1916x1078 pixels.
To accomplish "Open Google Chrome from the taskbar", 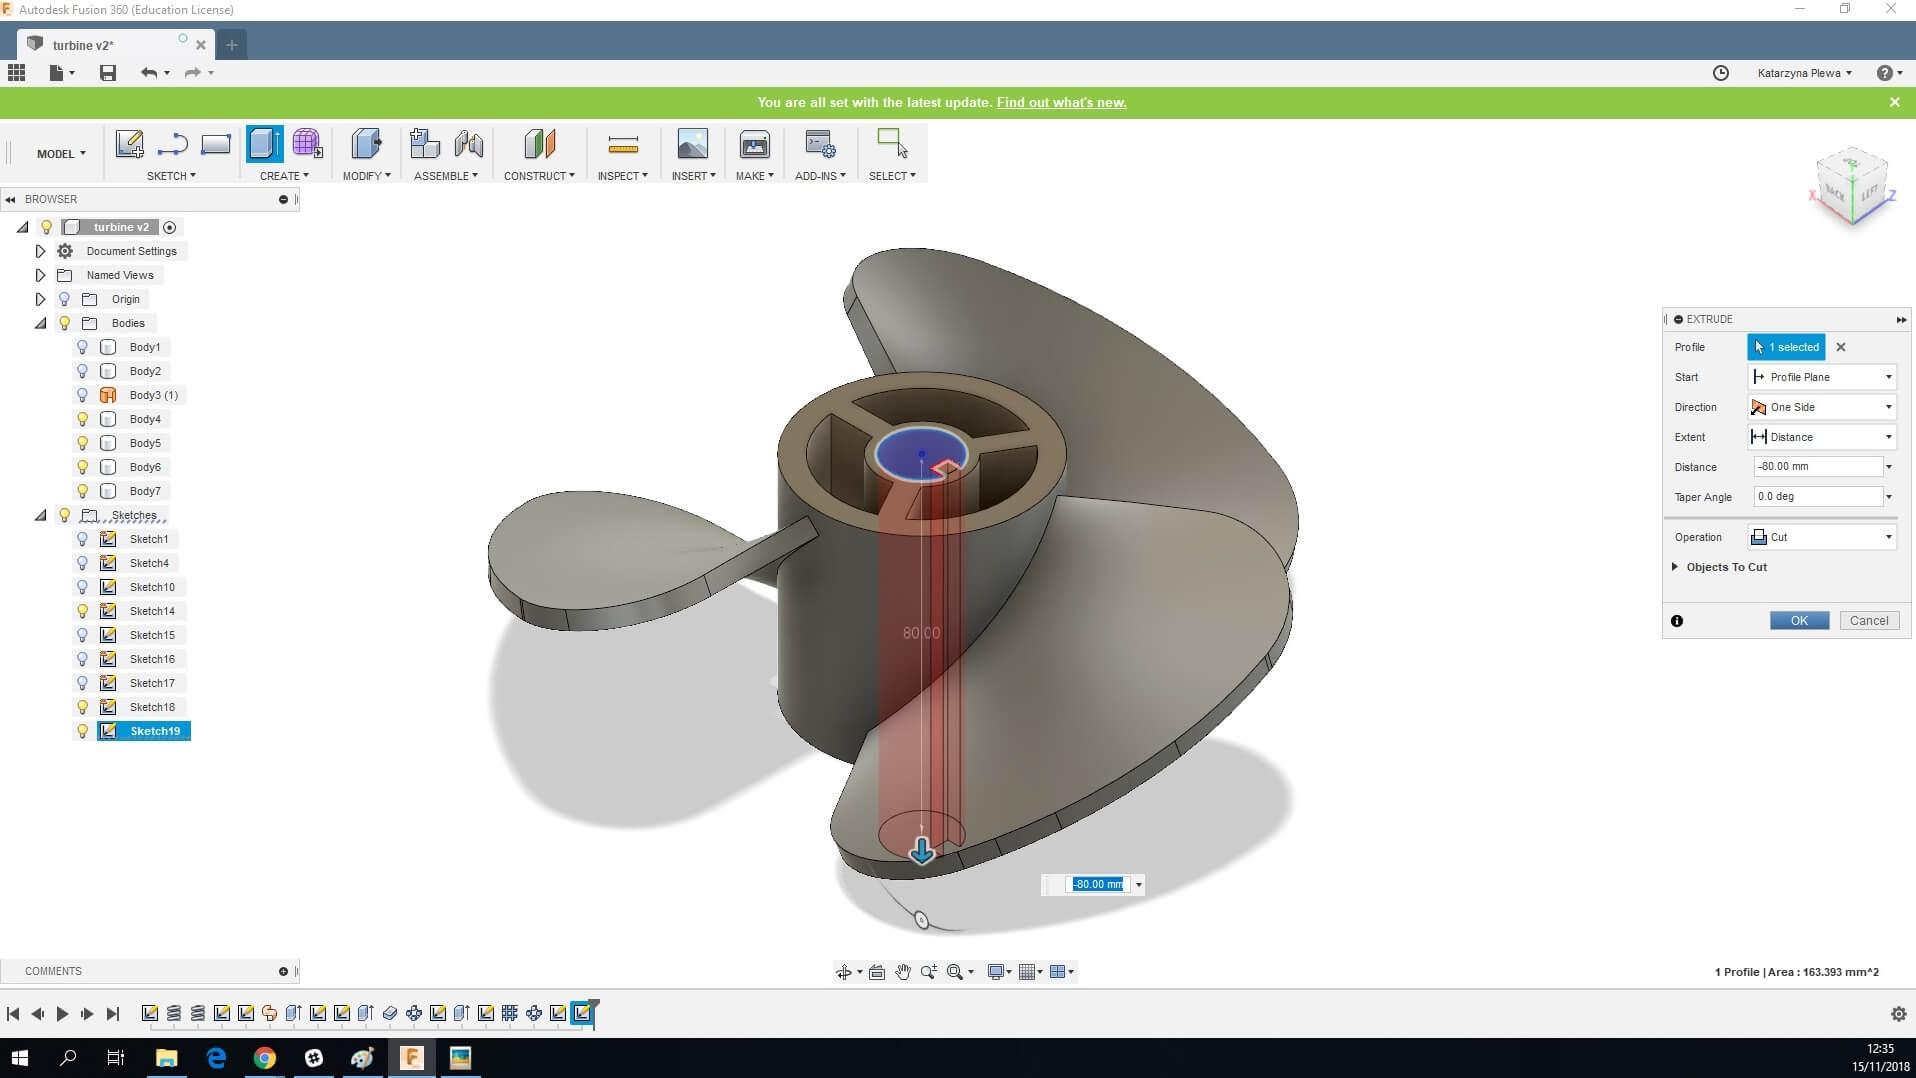I will (x=264, y=1058).
